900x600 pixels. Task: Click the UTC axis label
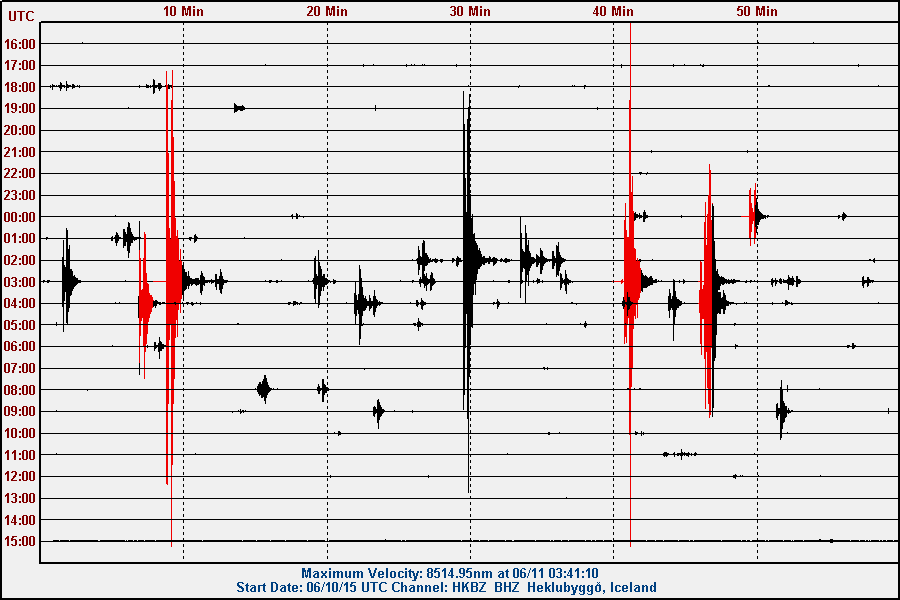[21, 16]
